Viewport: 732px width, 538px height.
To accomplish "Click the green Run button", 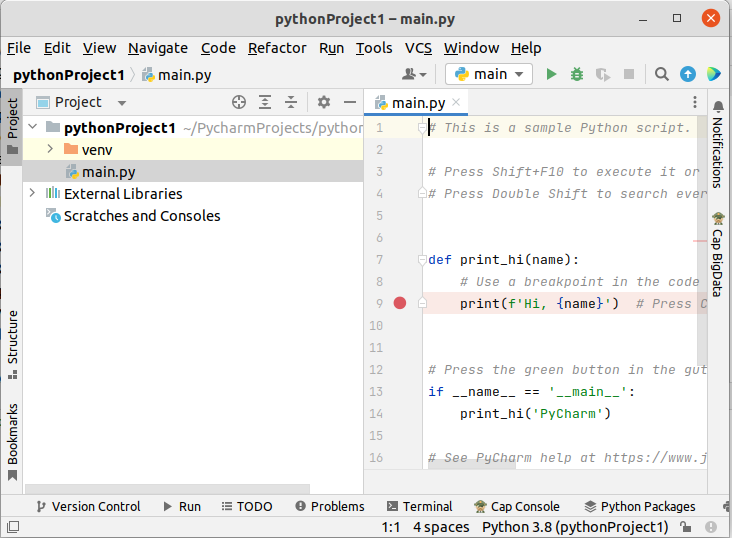I will pos(551,74).
